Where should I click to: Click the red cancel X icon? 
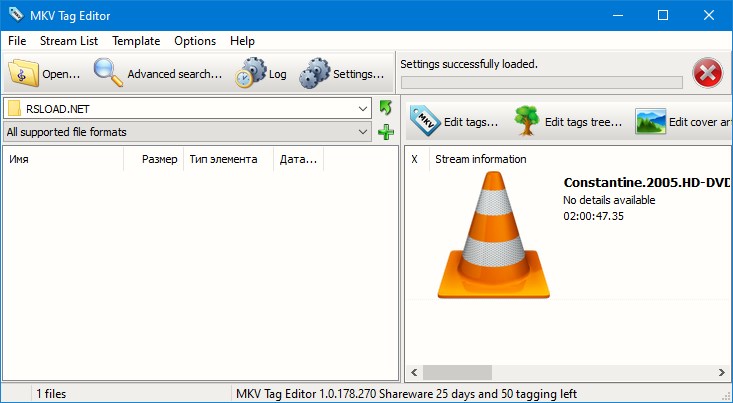click(707, 73)
